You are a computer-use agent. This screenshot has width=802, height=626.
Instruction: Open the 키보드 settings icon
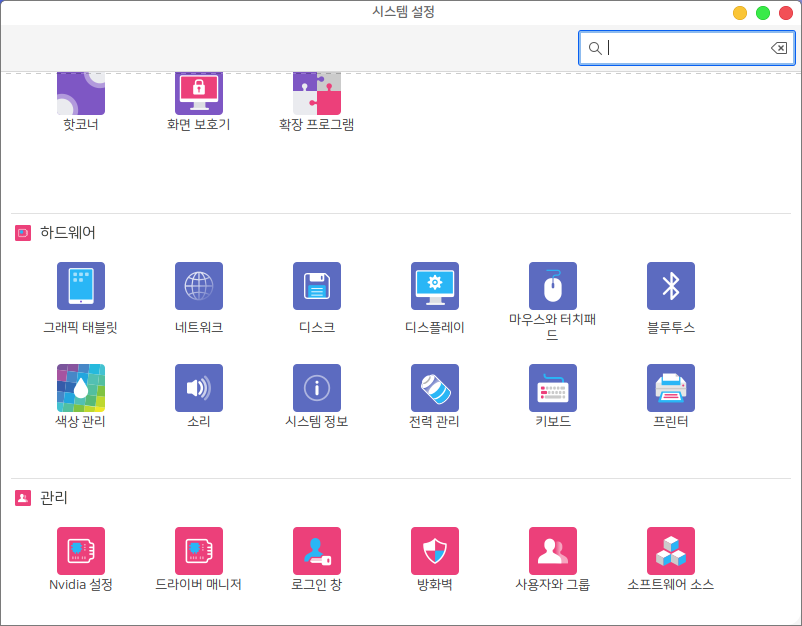tap(553, 388)
